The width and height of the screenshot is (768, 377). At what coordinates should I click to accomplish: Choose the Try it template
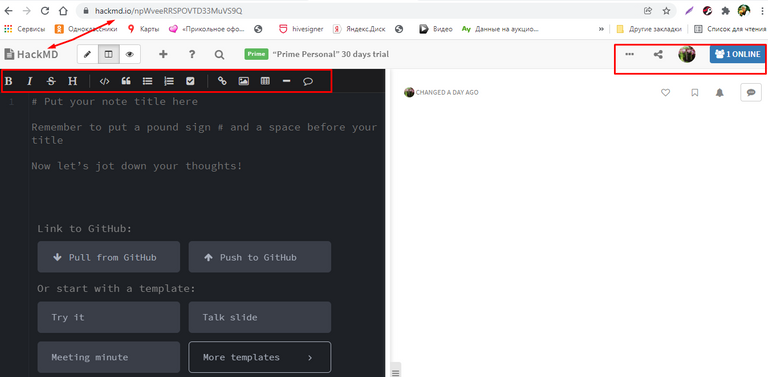coord(109,317)
